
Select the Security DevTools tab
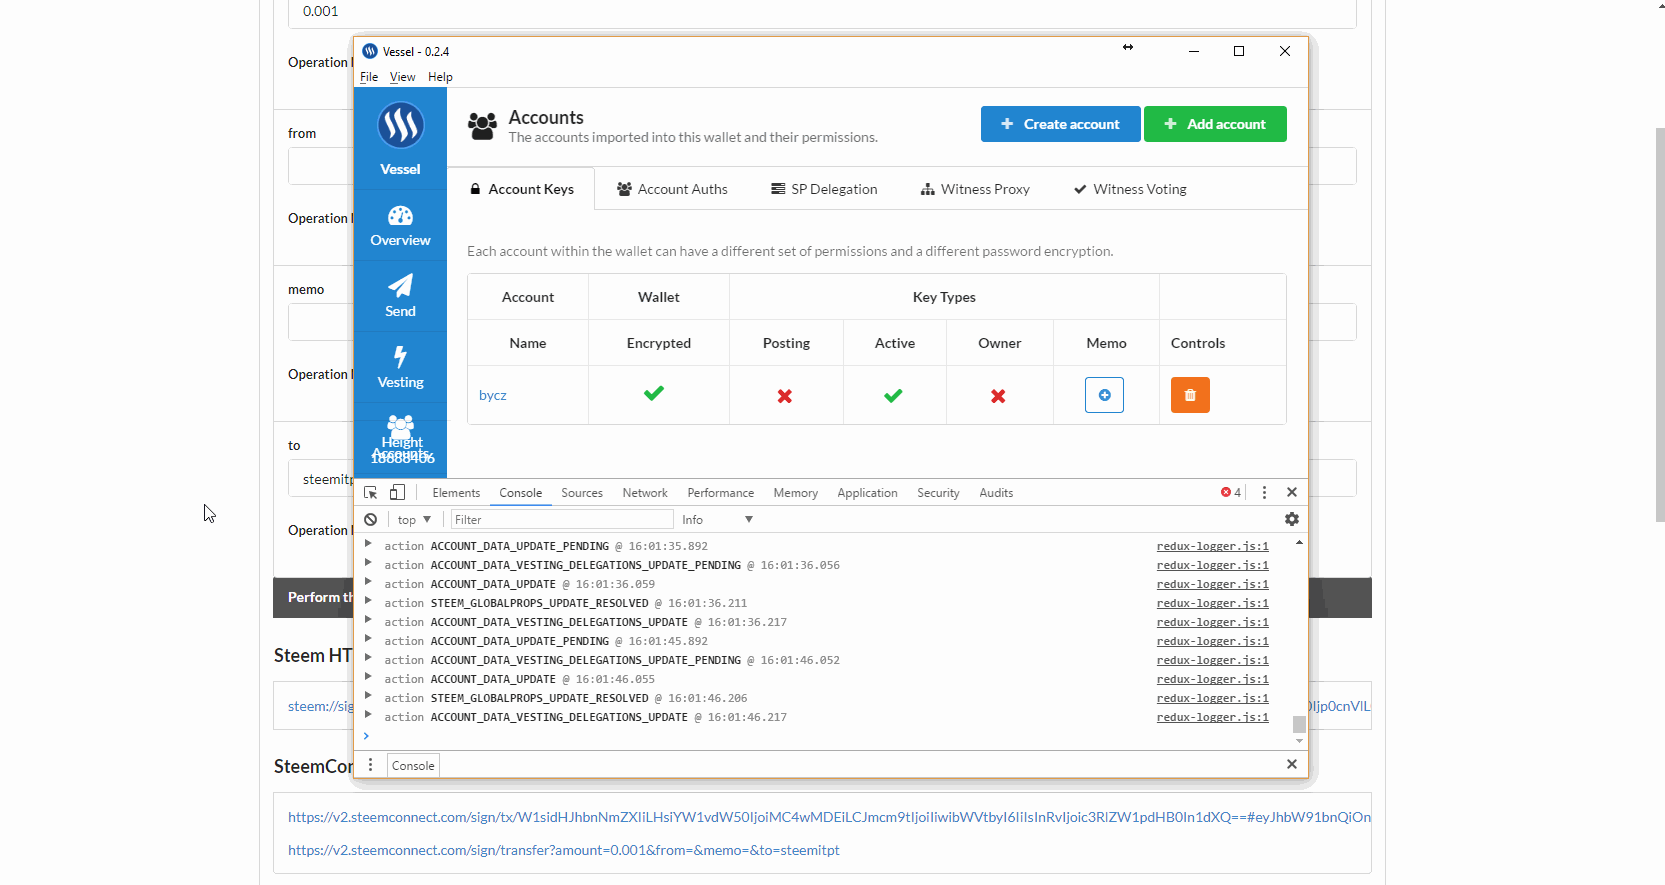click(938, 493)
